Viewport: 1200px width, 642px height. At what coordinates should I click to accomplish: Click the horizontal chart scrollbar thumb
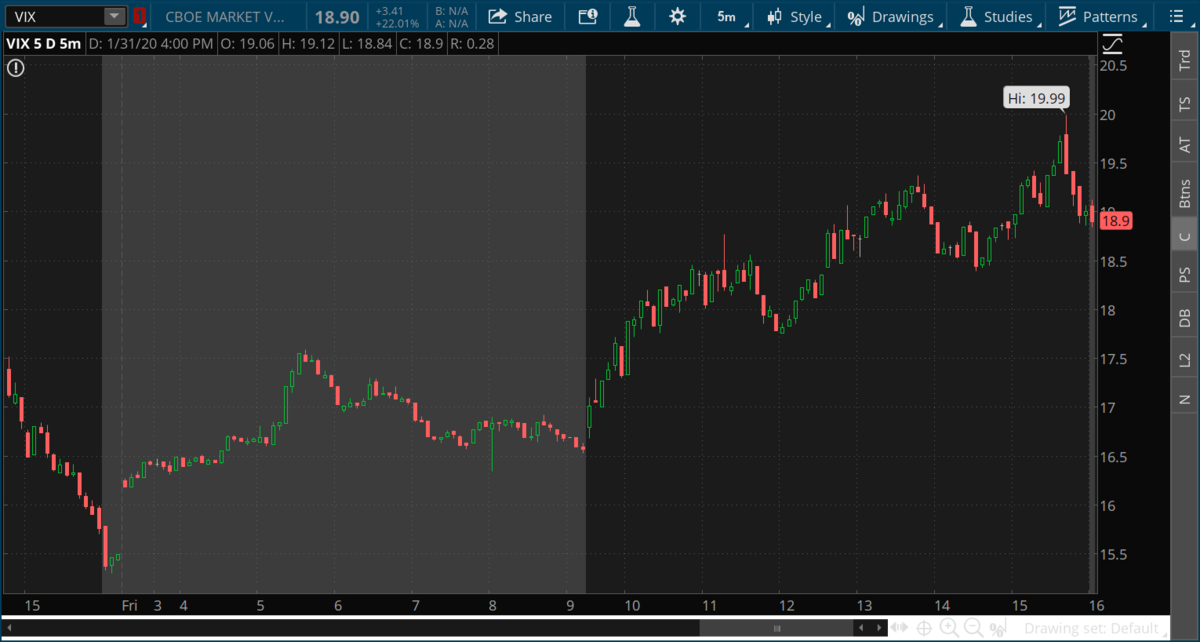click(776, 628)
